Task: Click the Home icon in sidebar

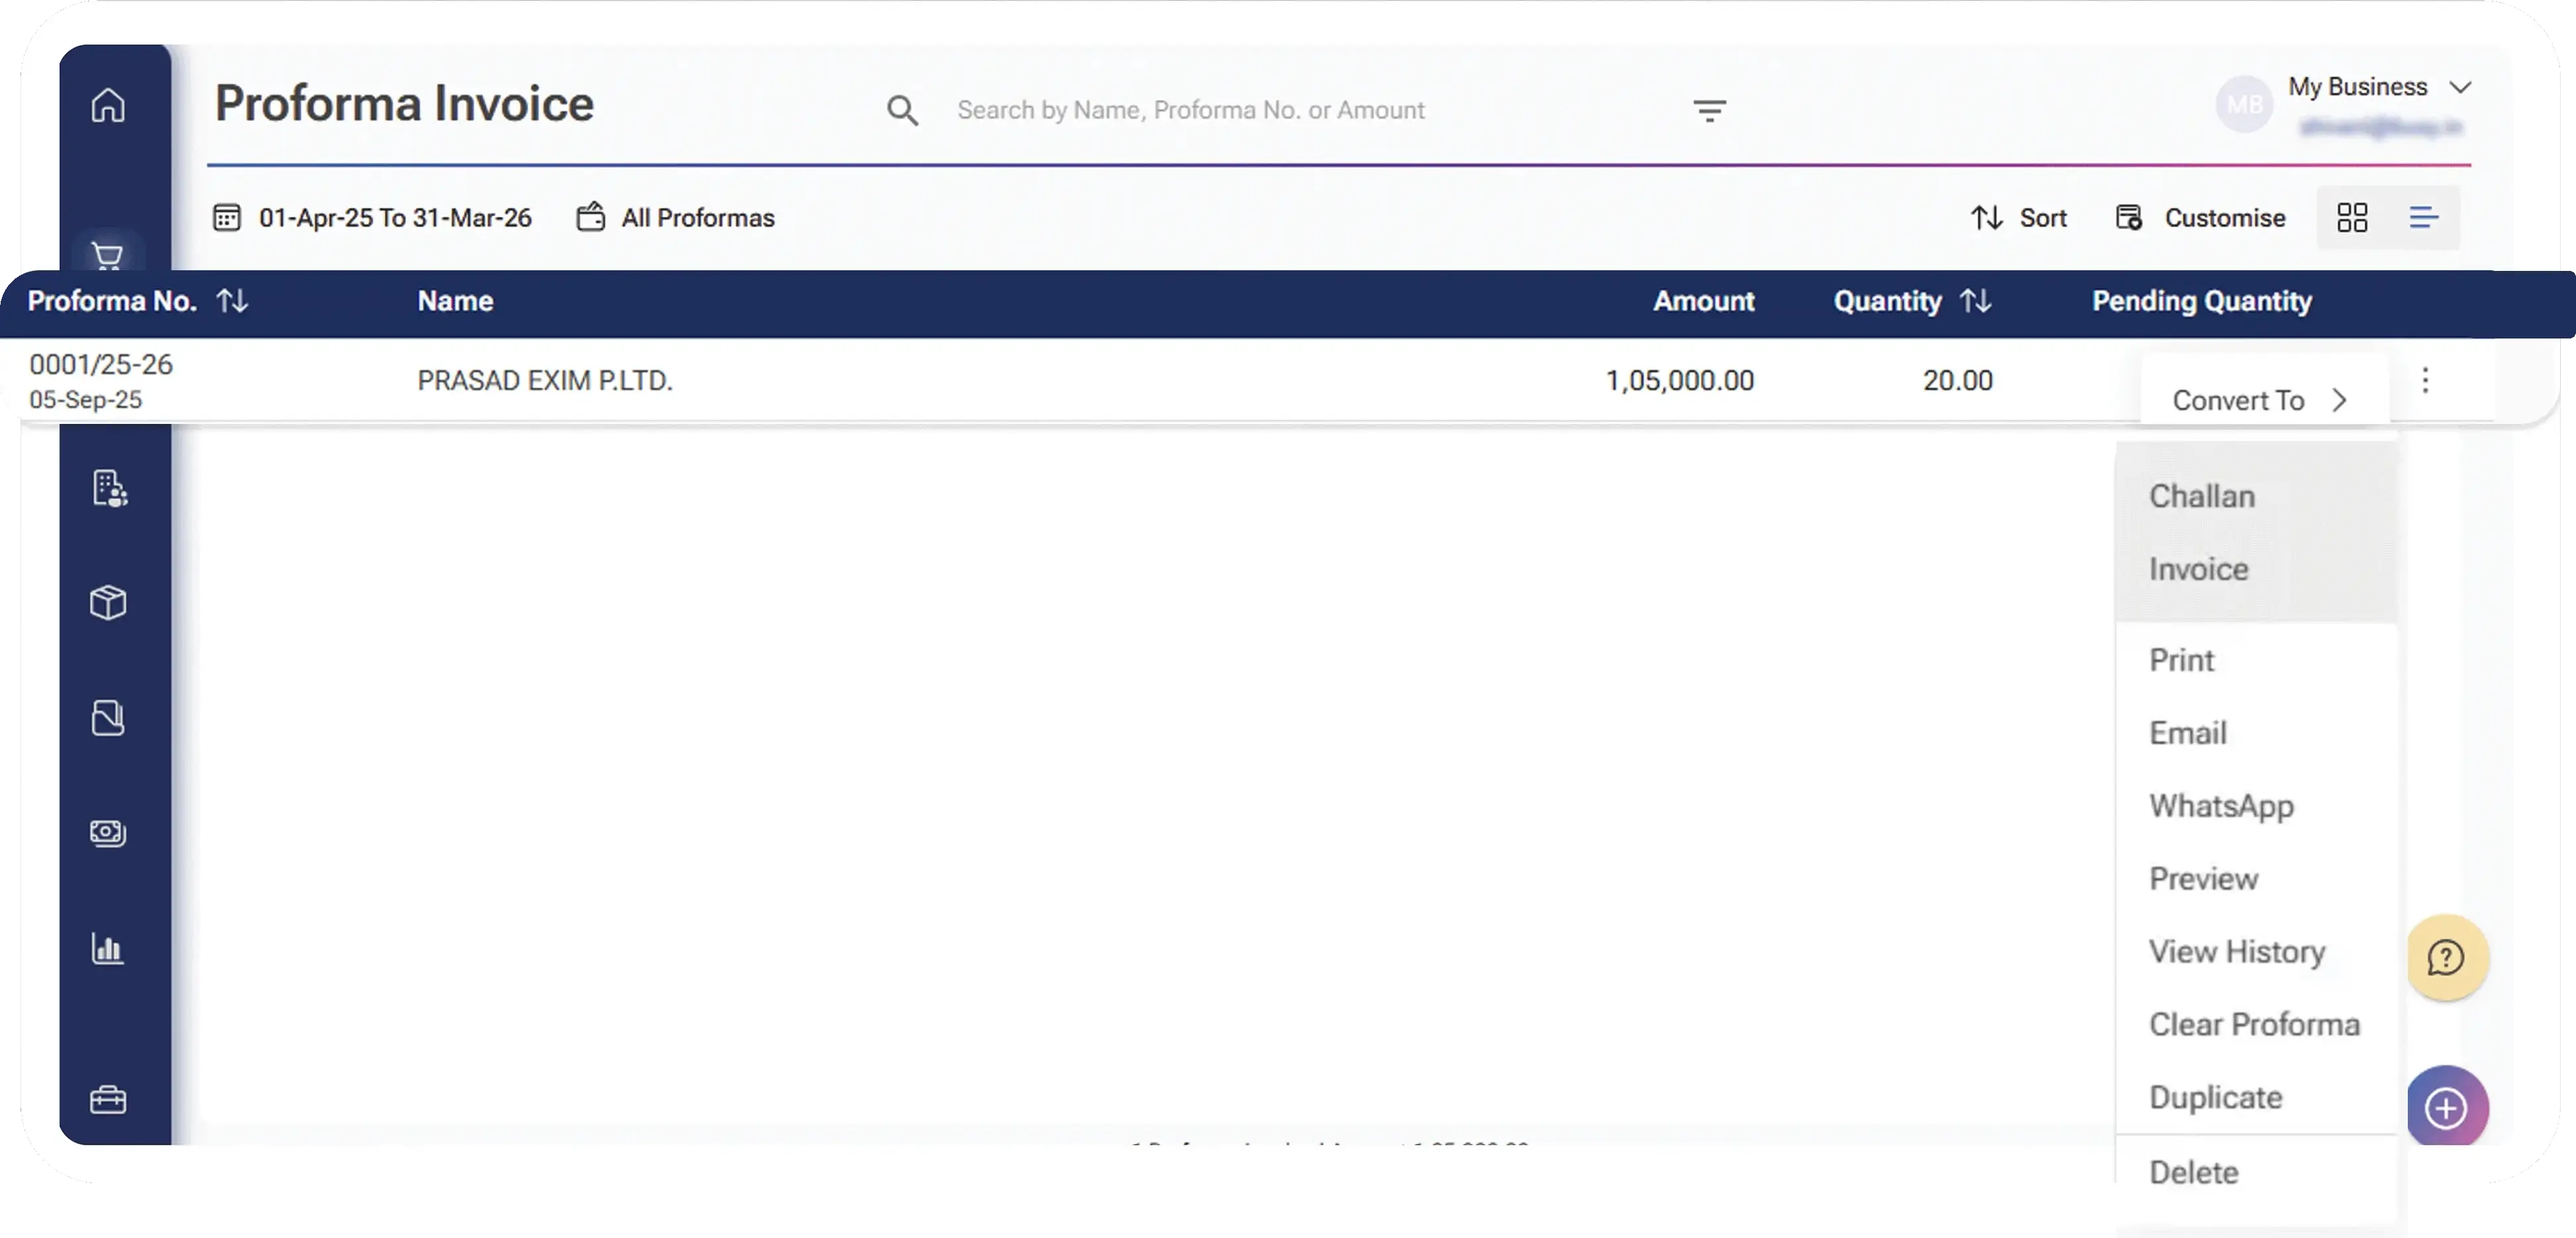Action: [x=108, y=105]
